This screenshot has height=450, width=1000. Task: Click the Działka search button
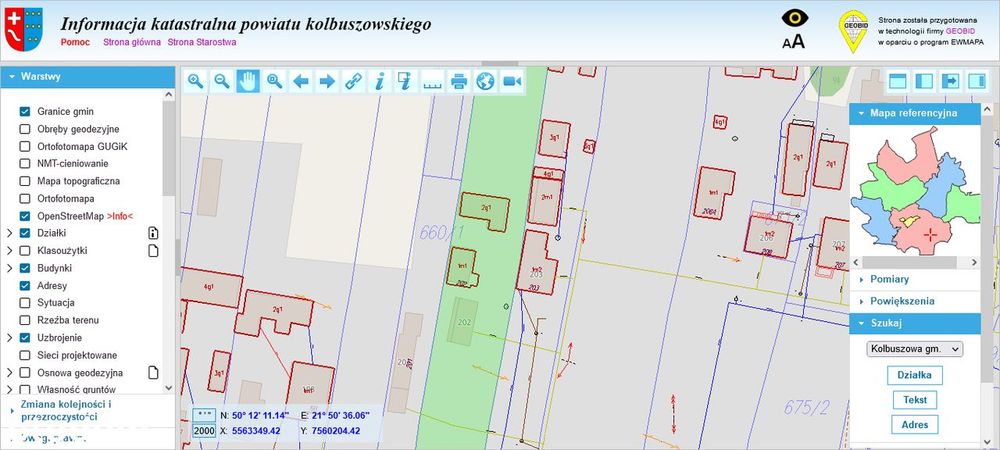[915, 375]
